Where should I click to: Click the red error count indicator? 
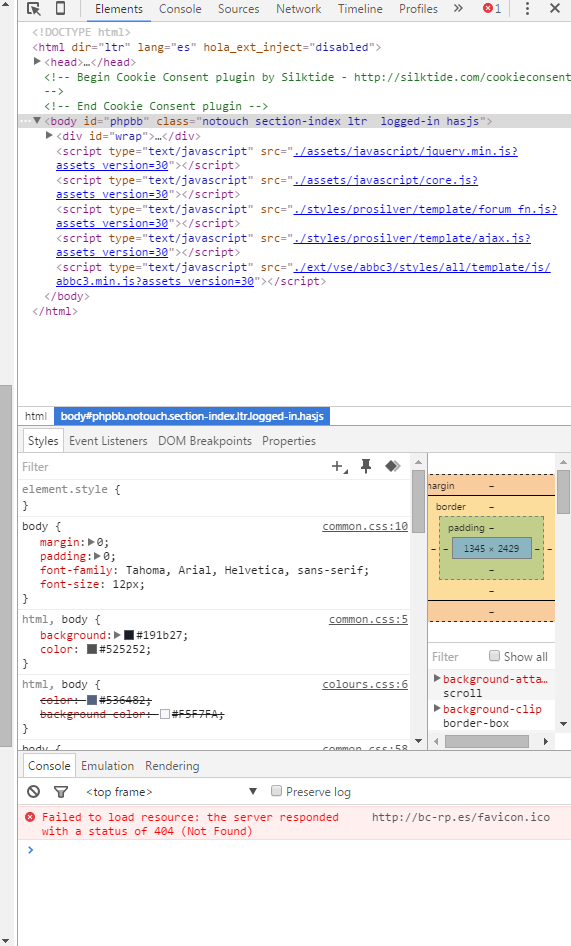[492, 8]
